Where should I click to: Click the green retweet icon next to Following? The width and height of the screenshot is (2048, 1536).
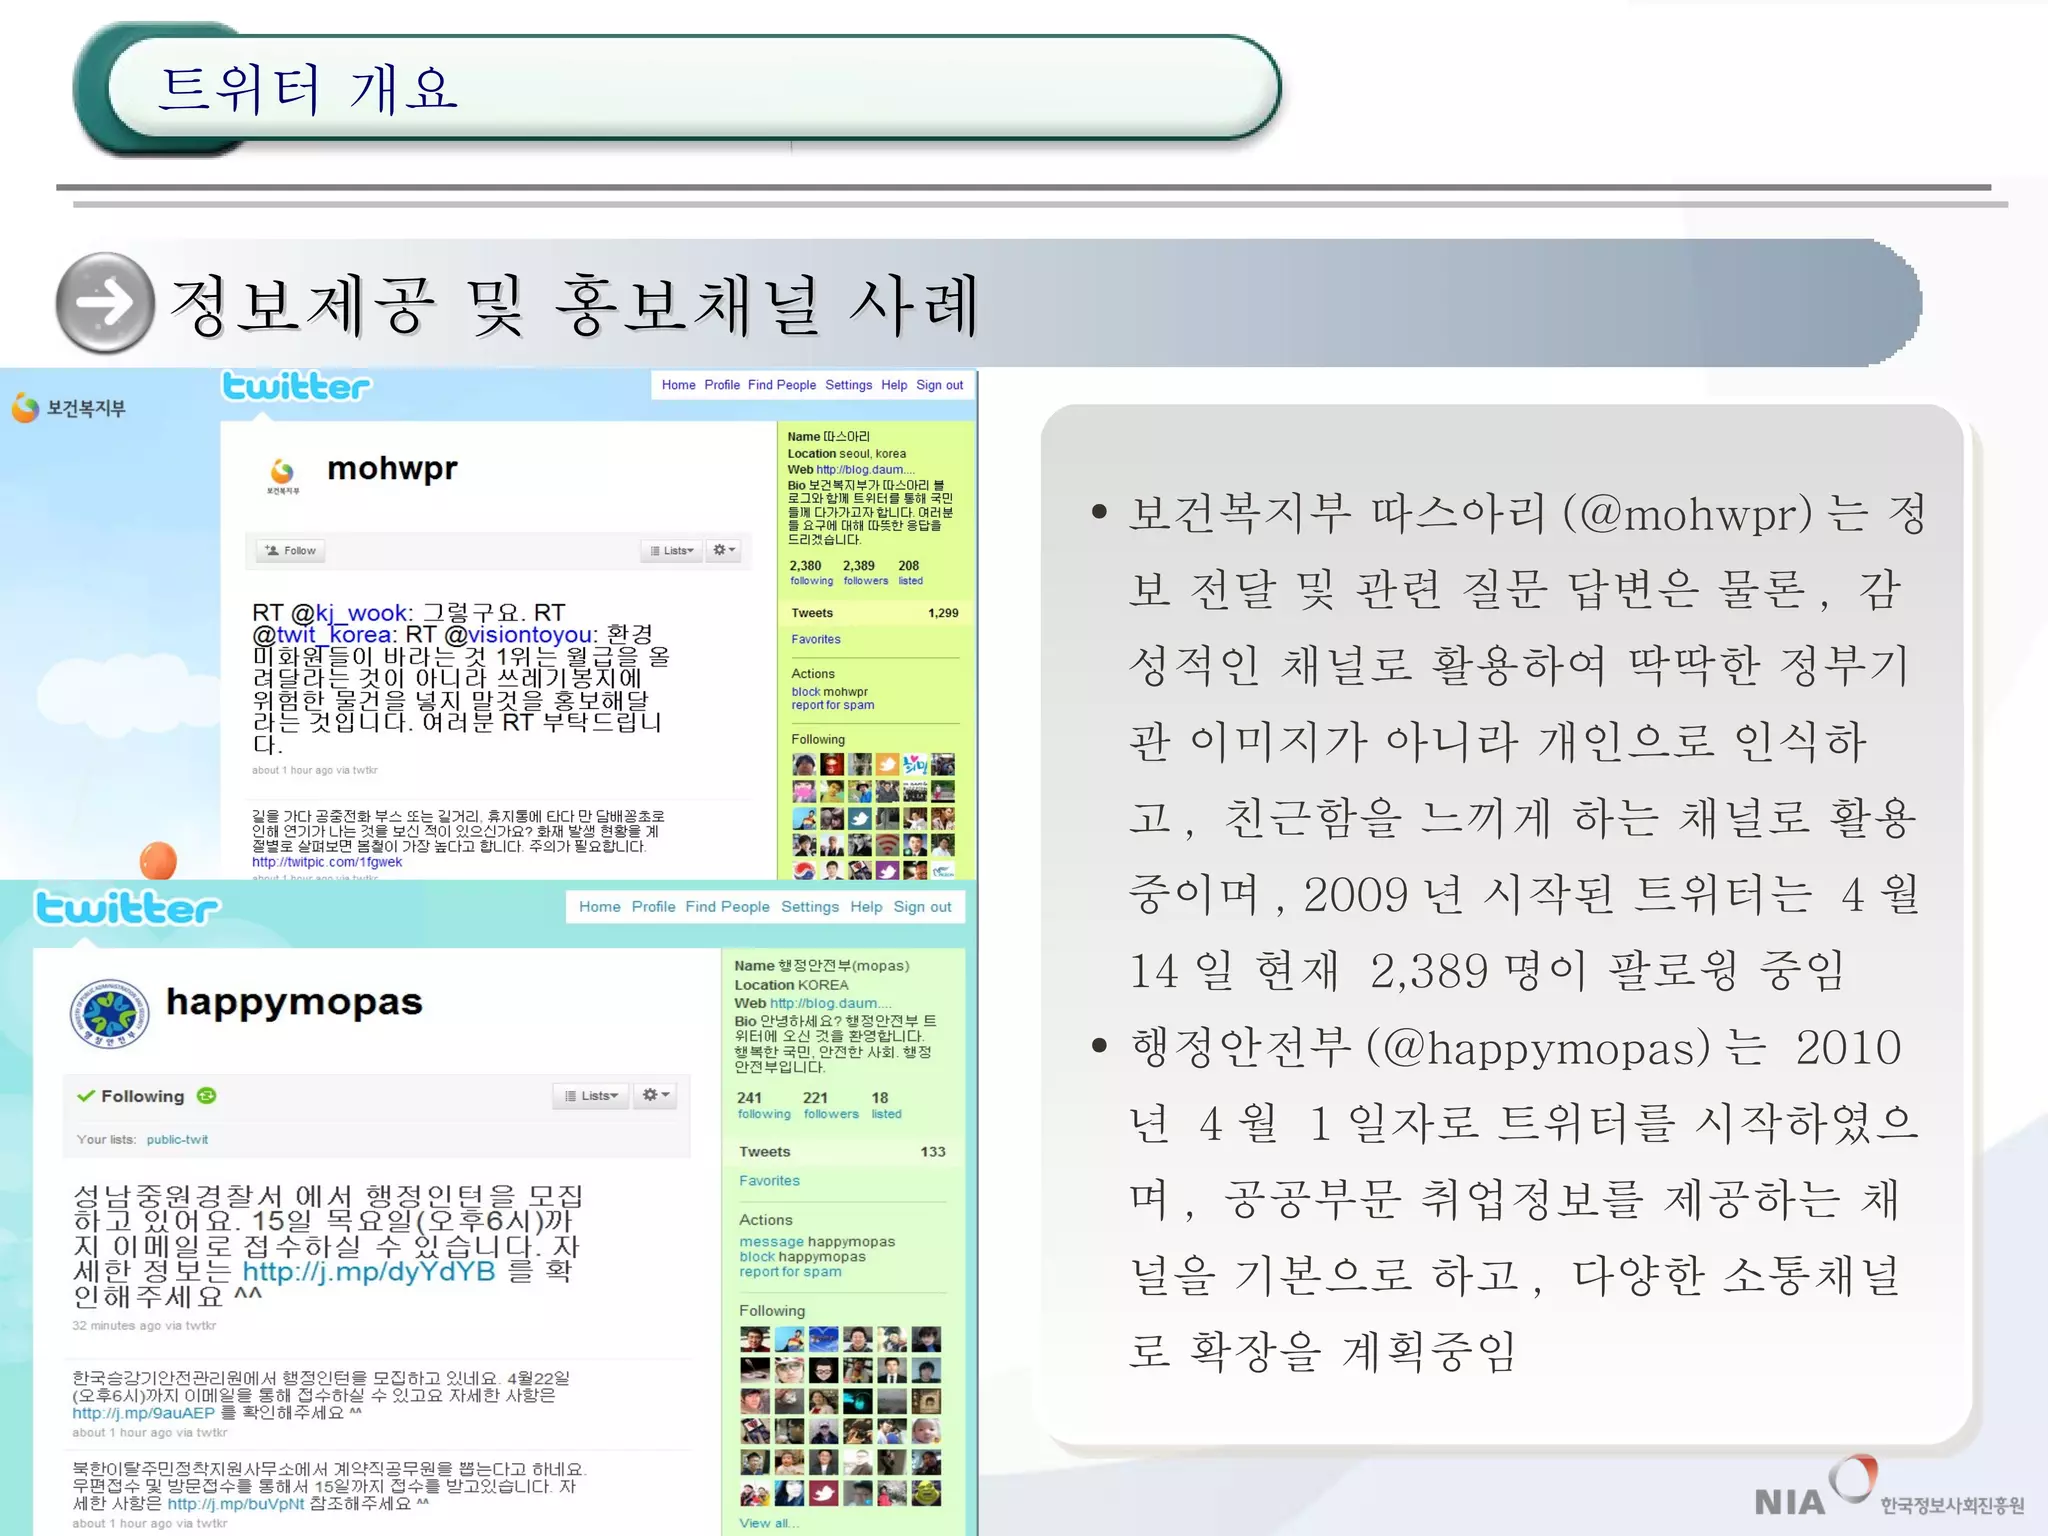pyautogui.click(x=207, y=1096)
